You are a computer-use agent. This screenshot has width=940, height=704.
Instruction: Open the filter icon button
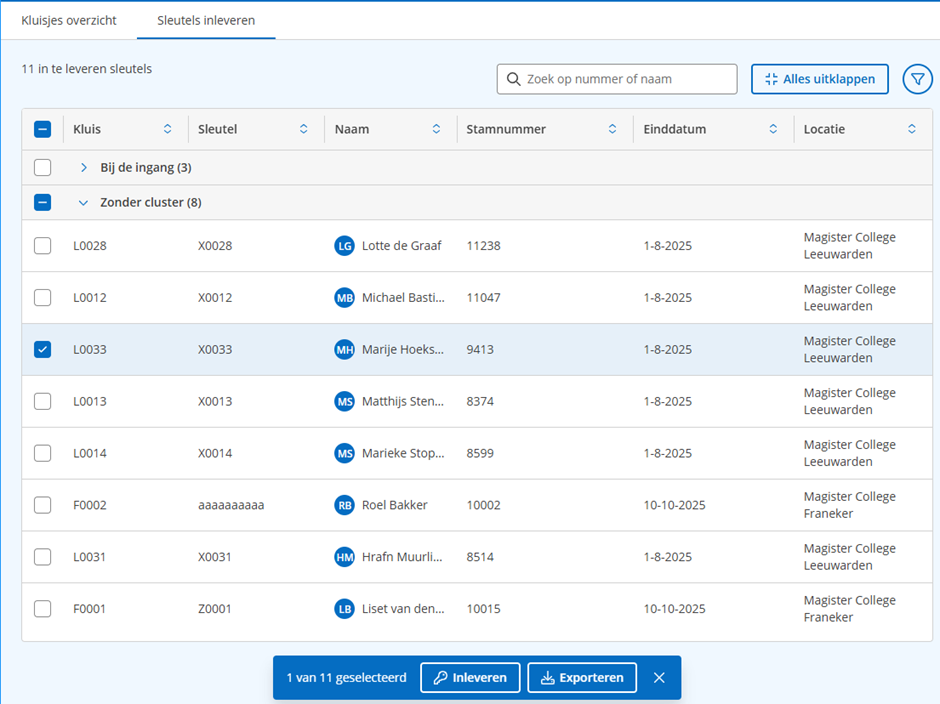click(917, 79)
